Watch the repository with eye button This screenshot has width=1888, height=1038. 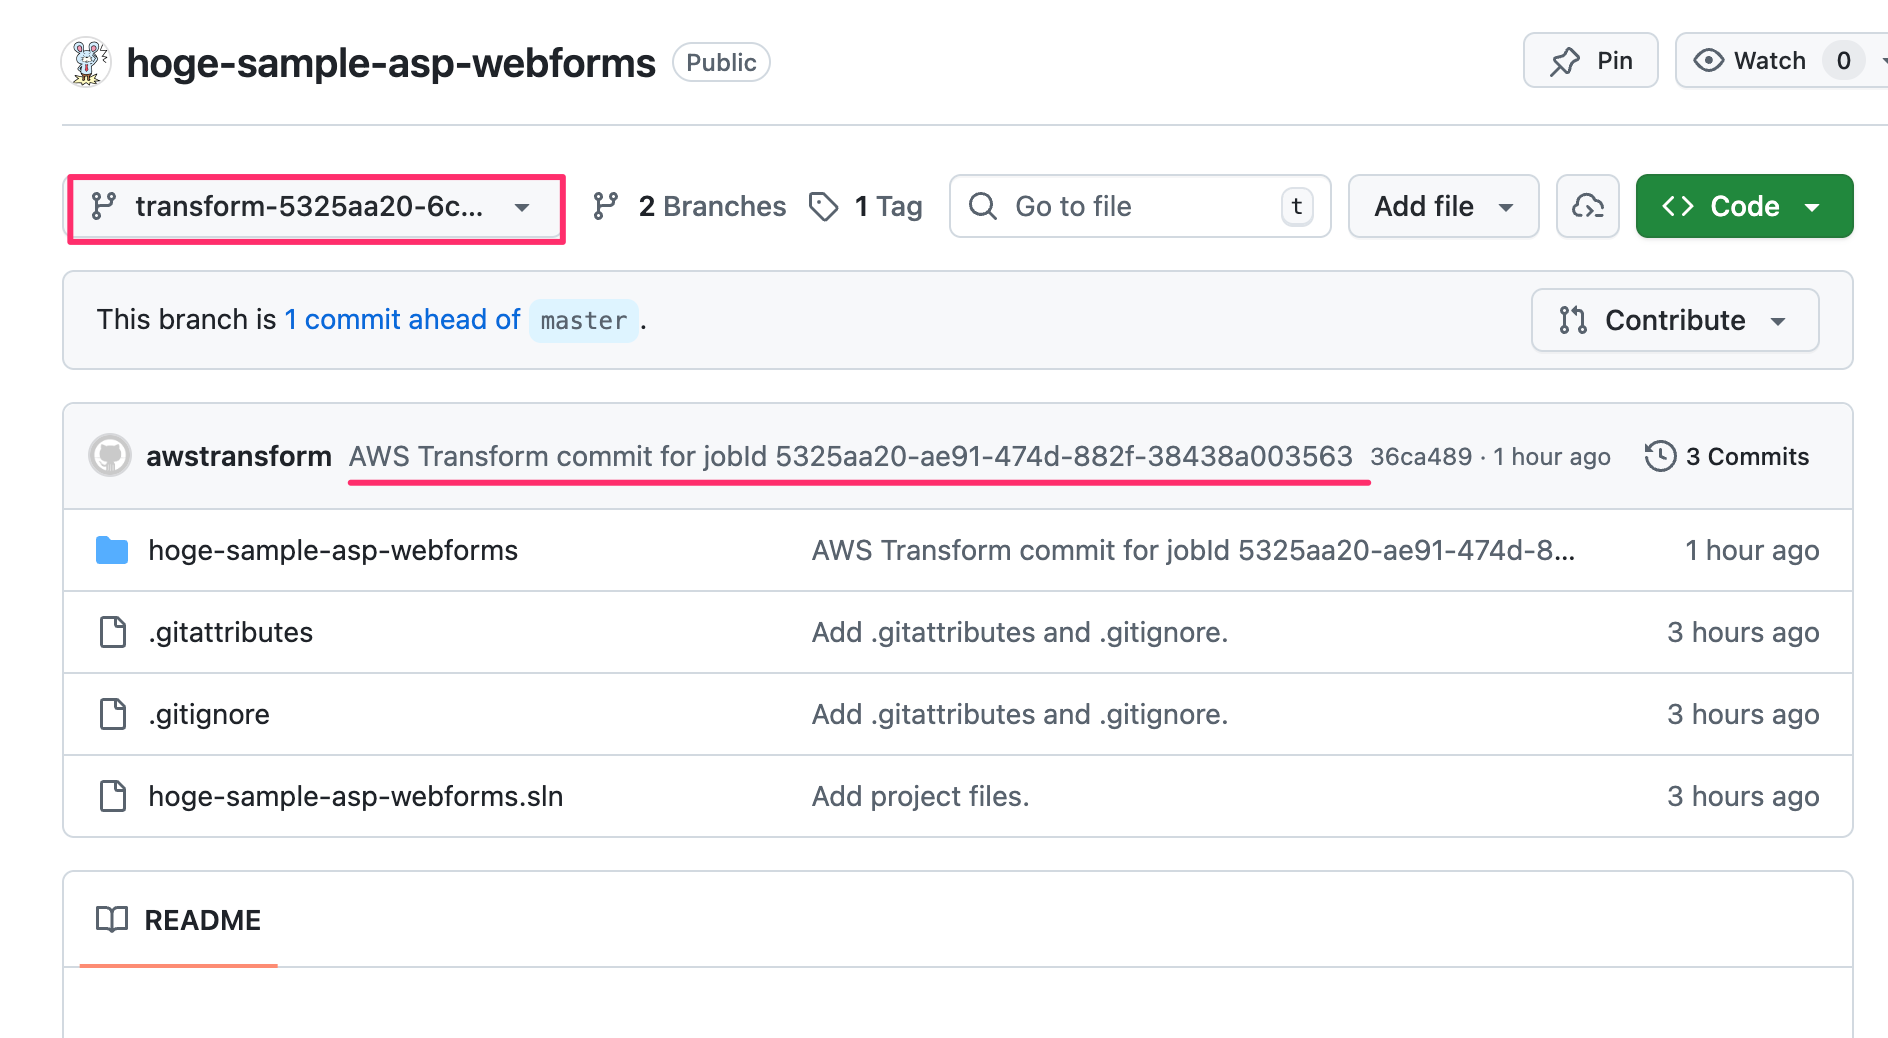point(1750,61)
